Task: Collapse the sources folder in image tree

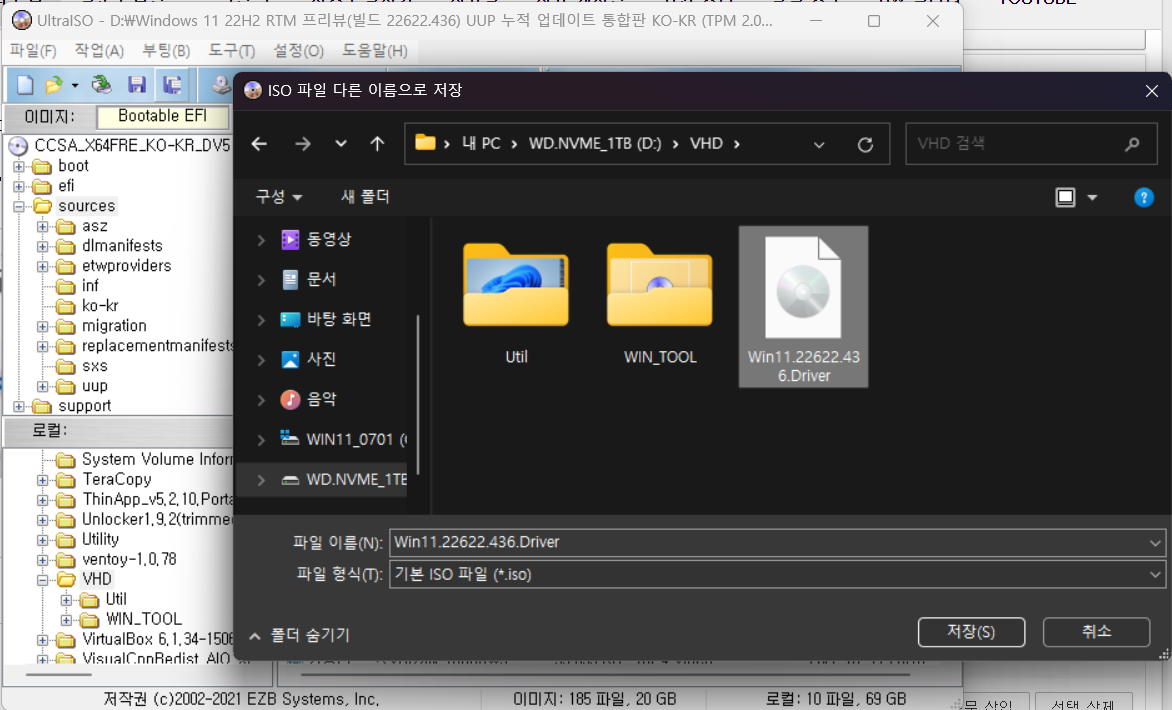Action: pos(19,206)
